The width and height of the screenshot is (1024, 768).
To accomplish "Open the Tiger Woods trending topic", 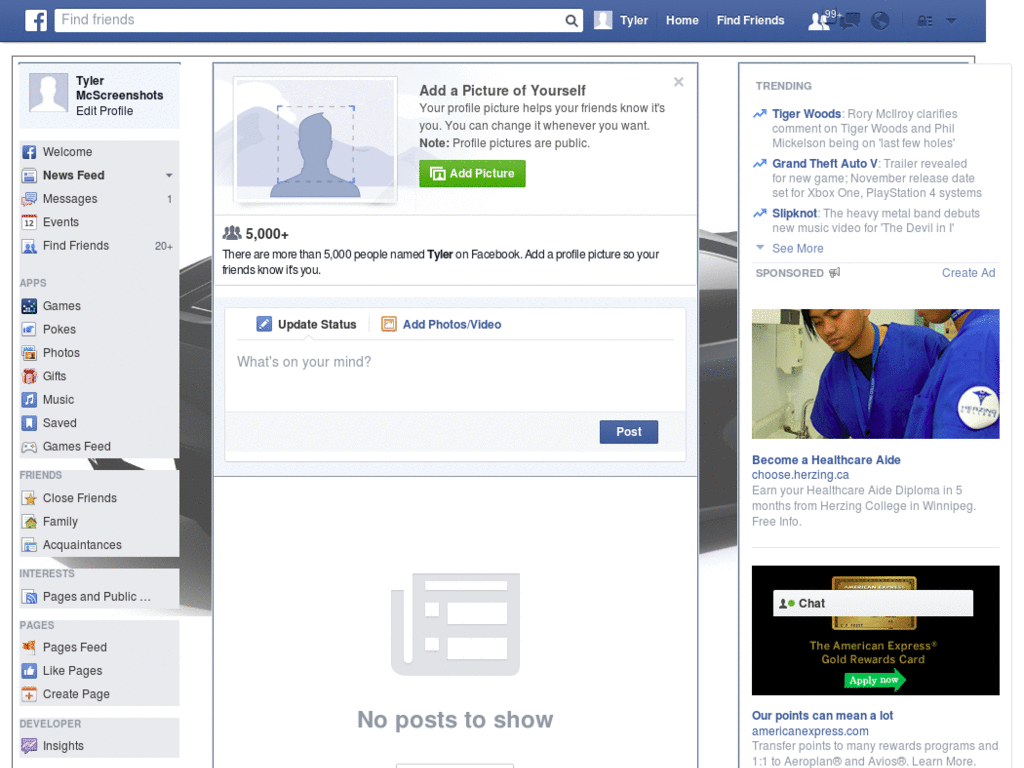I will pos(807,114).
